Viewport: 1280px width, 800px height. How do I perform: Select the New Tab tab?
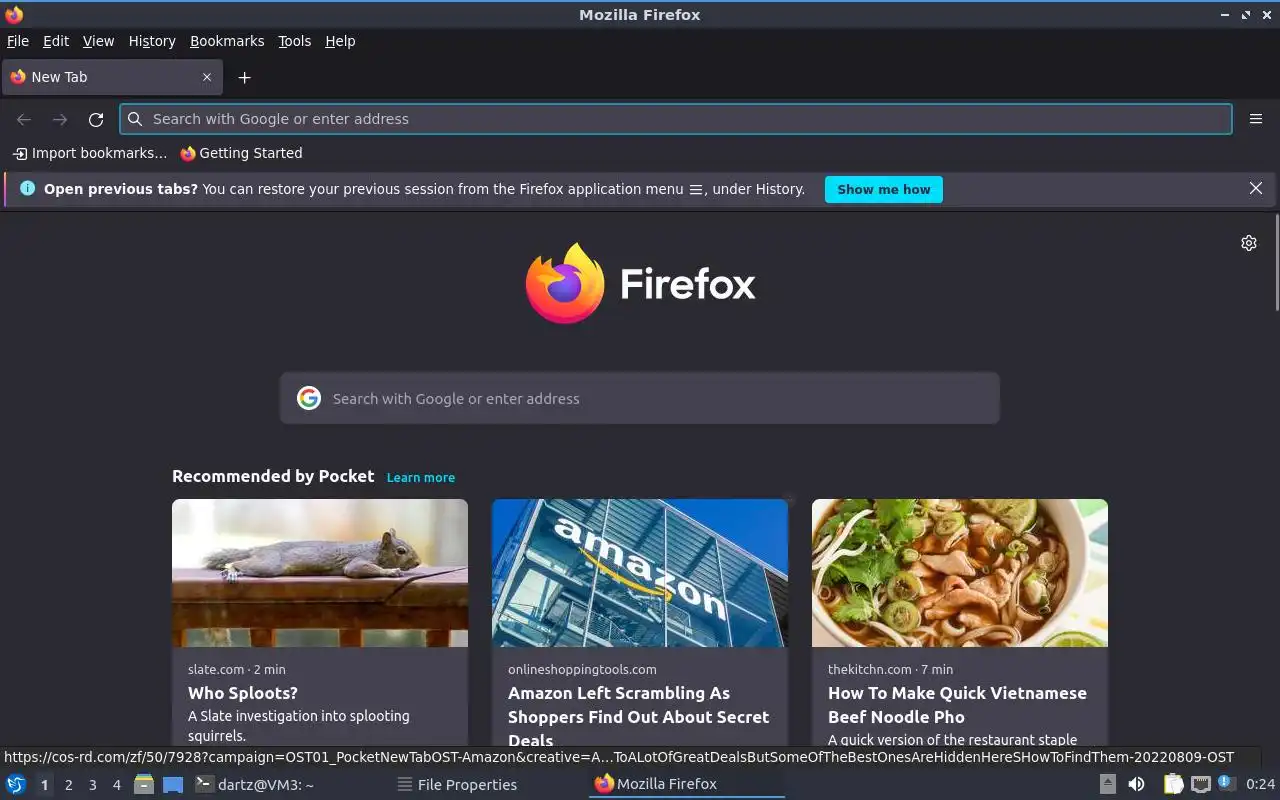110,77
